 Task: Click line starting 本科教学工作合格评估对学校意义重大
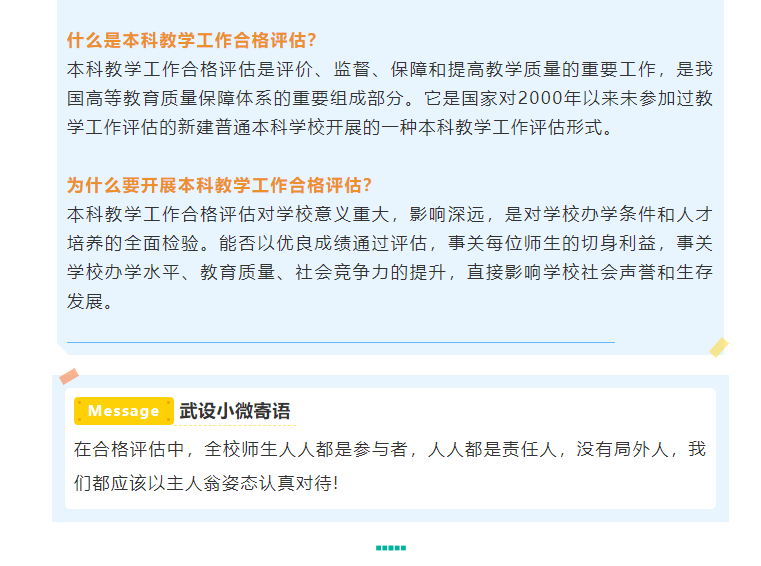tap(389, 214)
